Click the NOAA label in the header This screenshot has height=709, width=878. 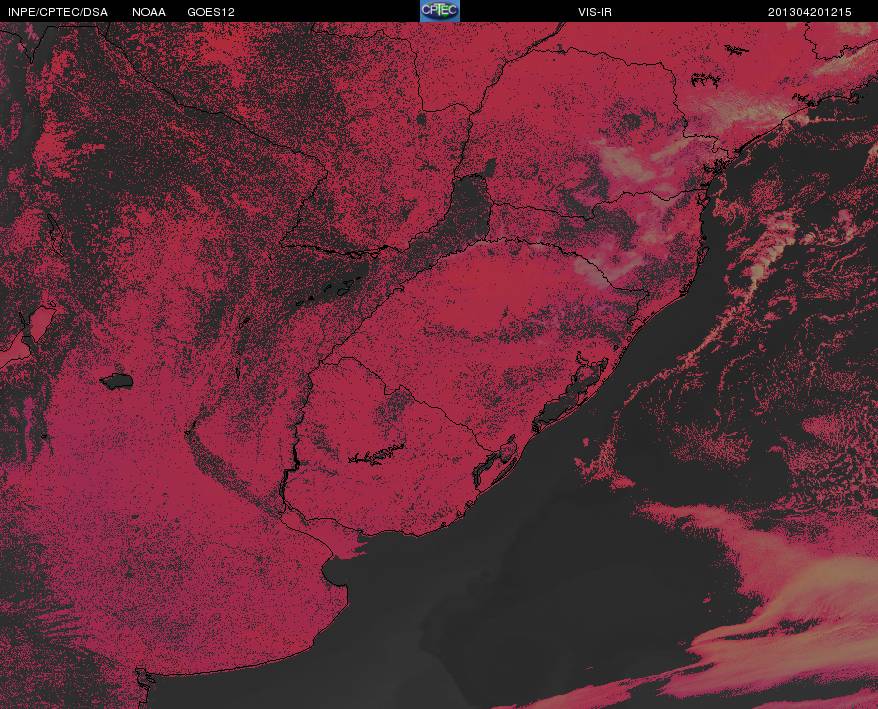point(148,12)
